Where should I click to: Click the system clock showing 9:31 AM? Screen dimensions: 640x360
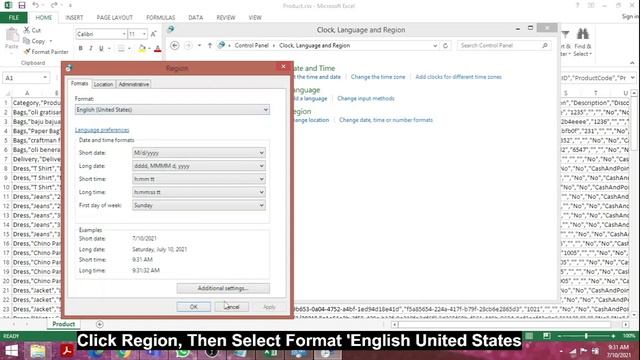(618, 347)
